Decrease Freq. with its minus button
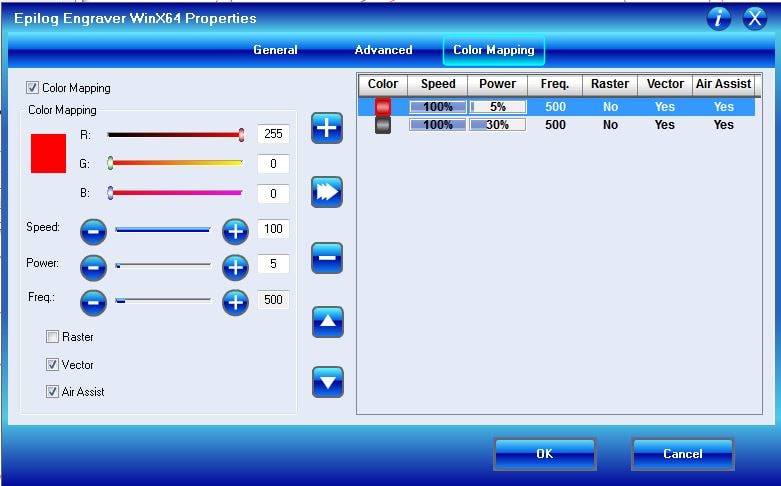The width and height of the screenshot is (781, 486). pos(93,302)
